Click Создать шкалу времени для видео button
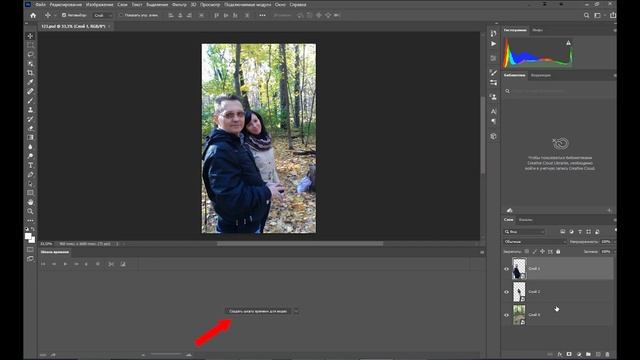640x360 pixels. point(258,311)
